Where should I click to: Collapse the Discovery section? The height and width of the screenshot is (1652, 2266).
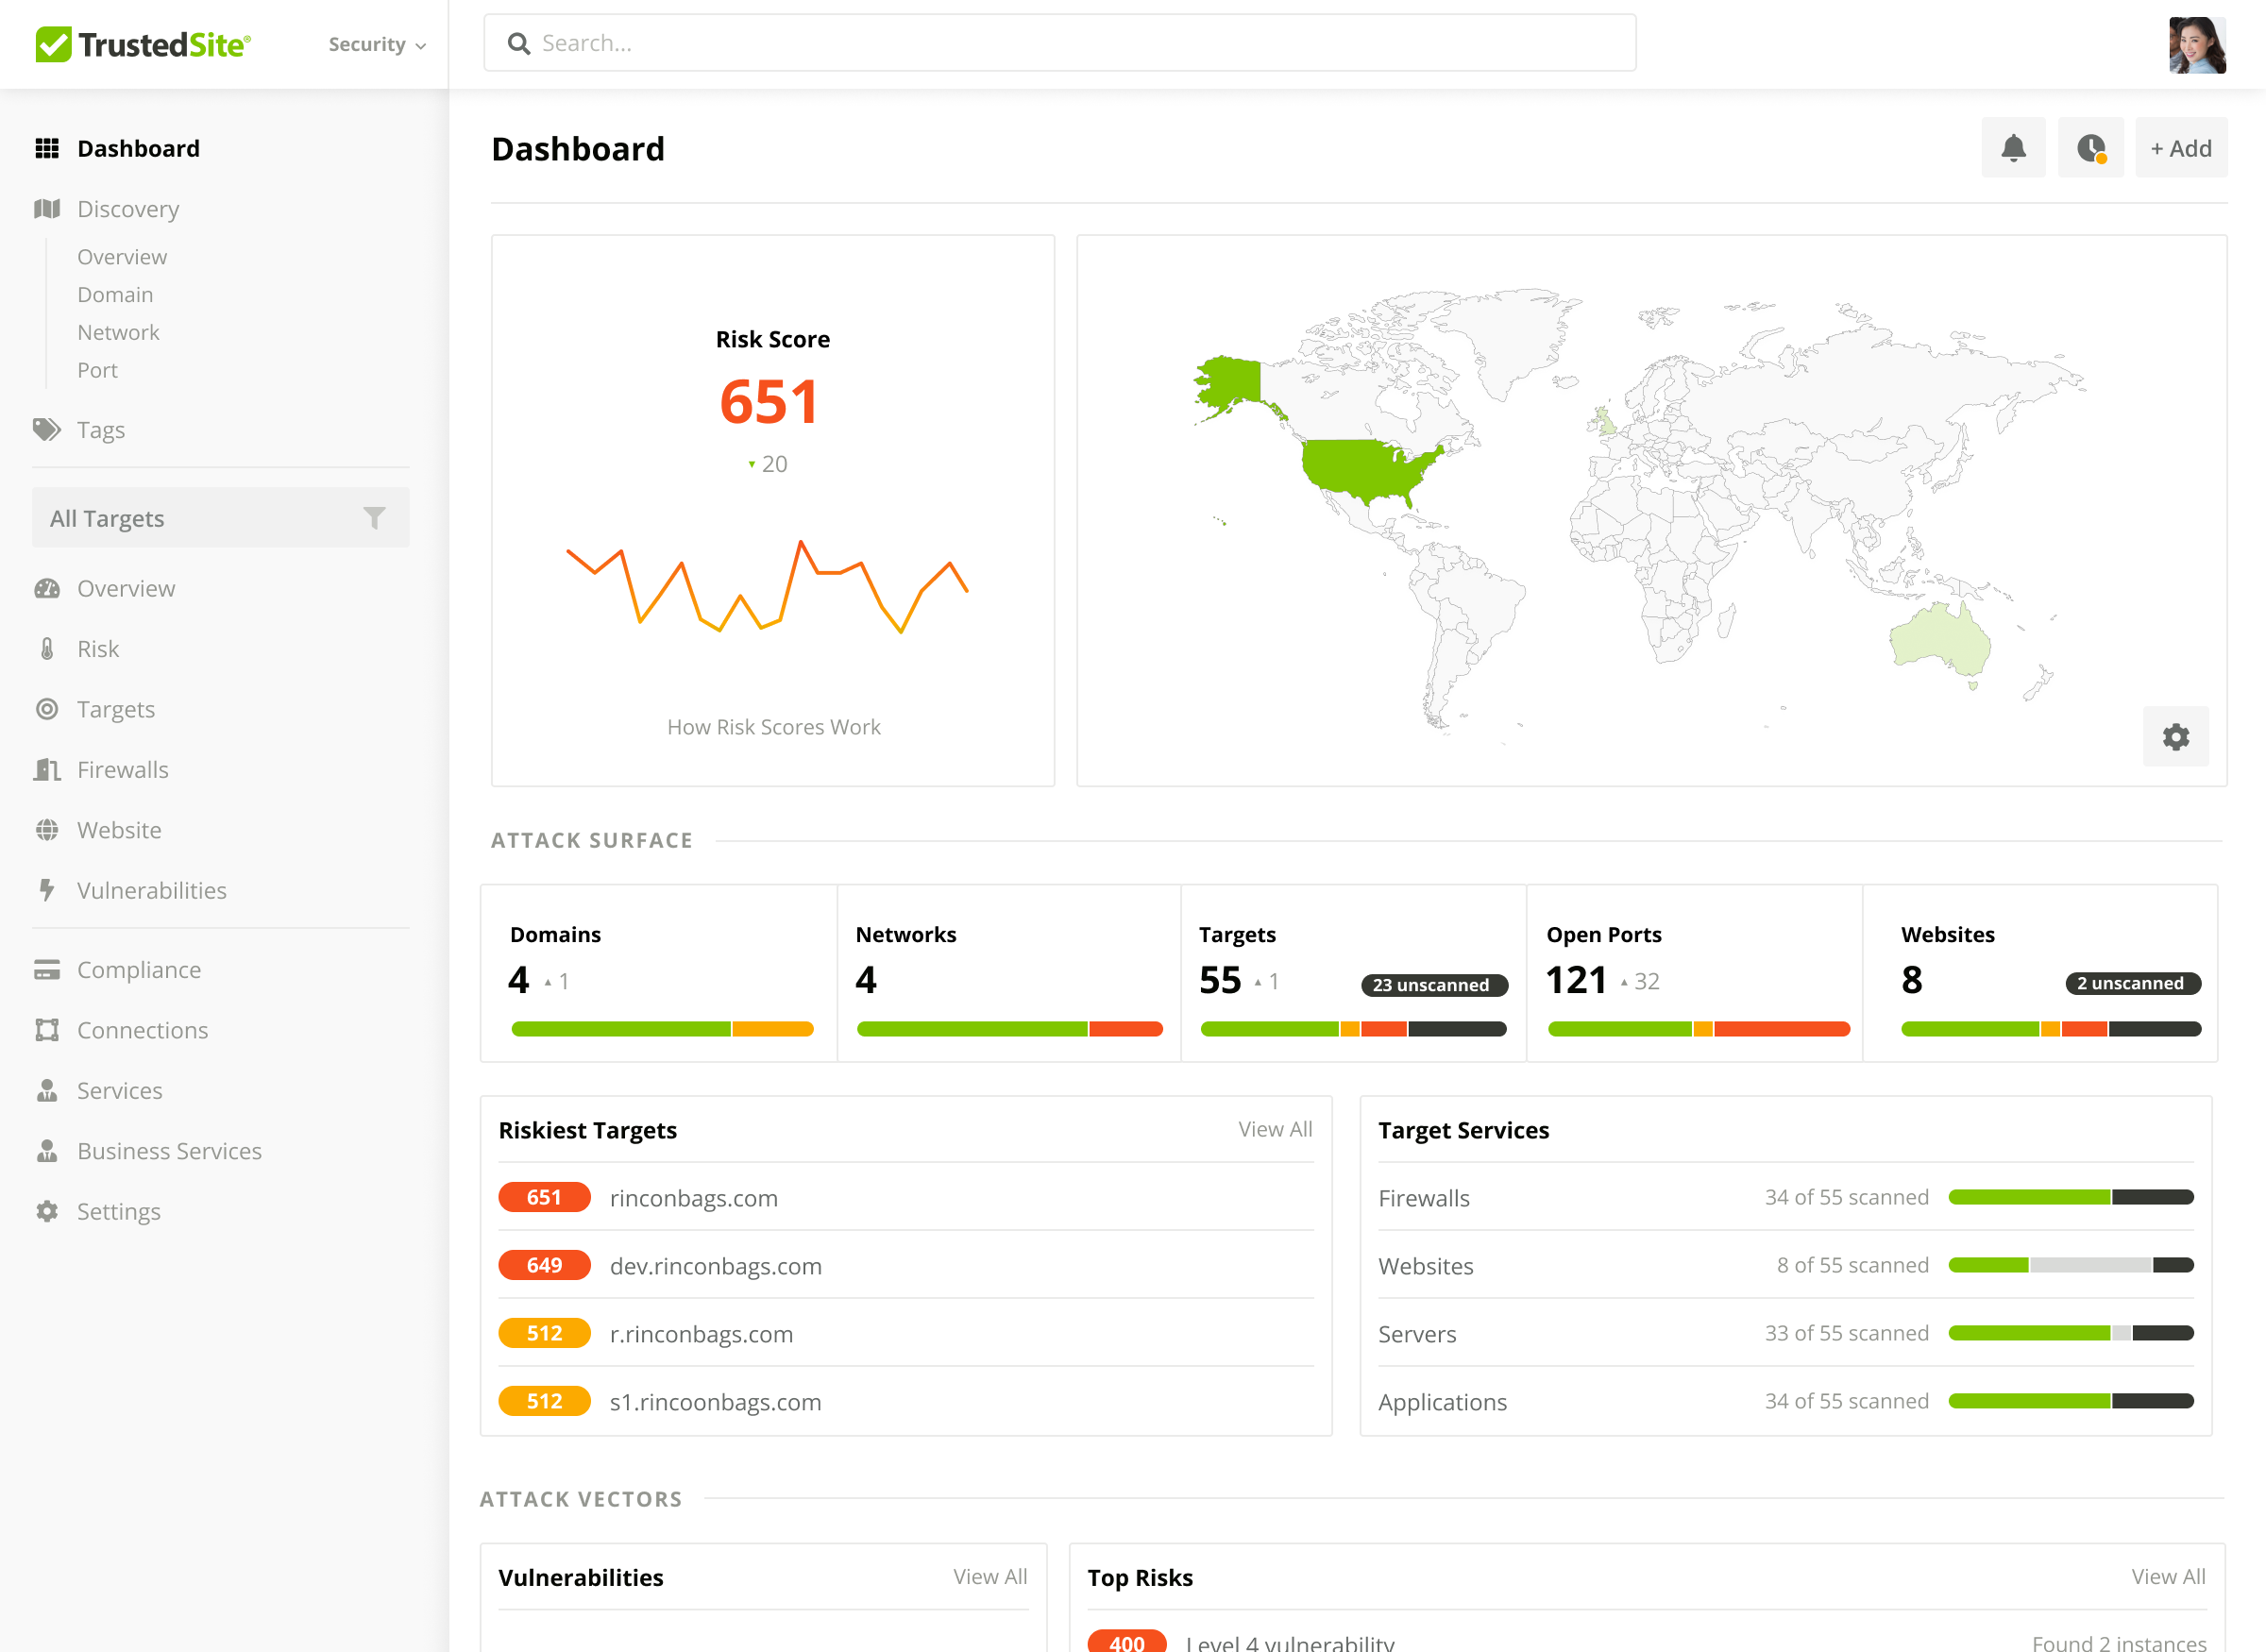tap(128, 209)
